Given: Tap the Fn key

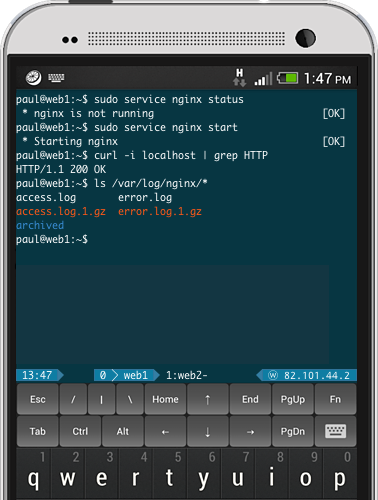Looking at the screenshot, I should (x=335, y=399).
